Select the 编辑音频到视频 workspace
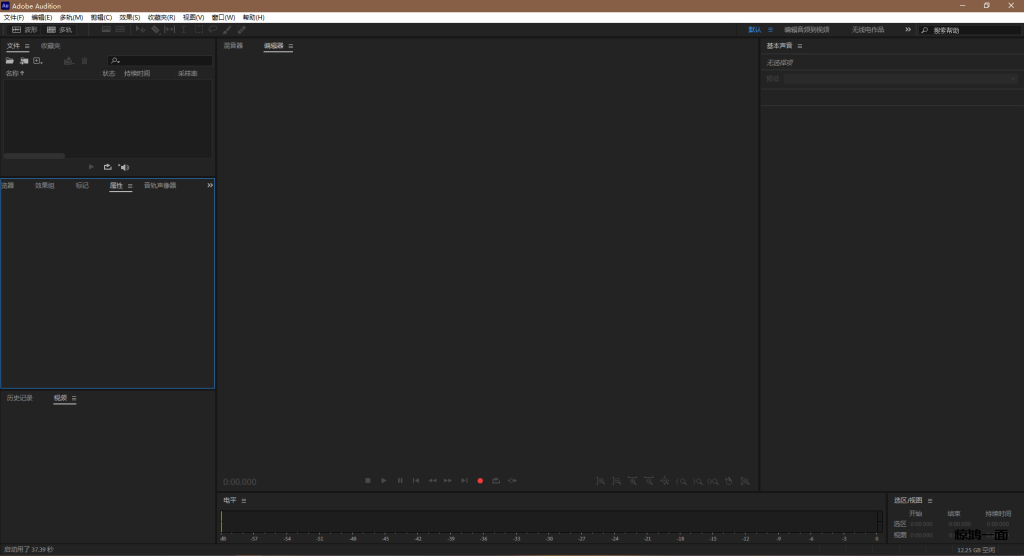Image resolution: width=1024 pixels, height=556 pixels. tap(806, 30)
